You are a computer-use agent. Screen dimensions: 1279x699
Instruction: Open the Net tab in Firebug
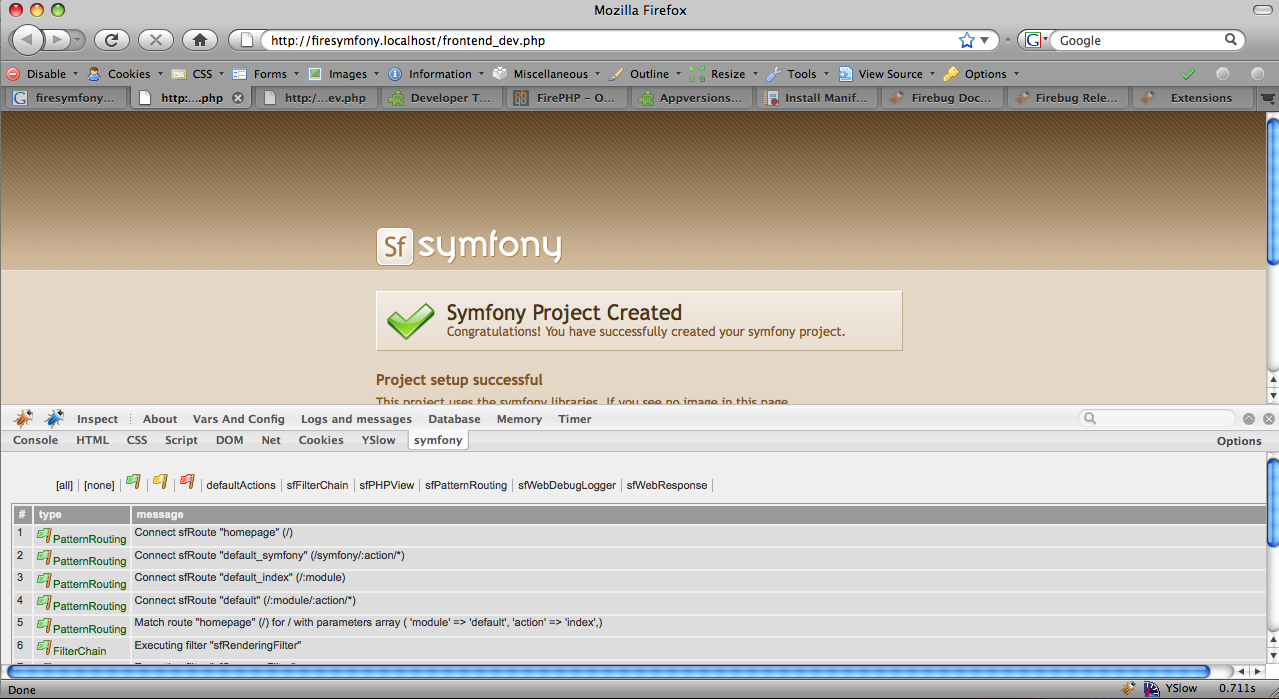271,440
